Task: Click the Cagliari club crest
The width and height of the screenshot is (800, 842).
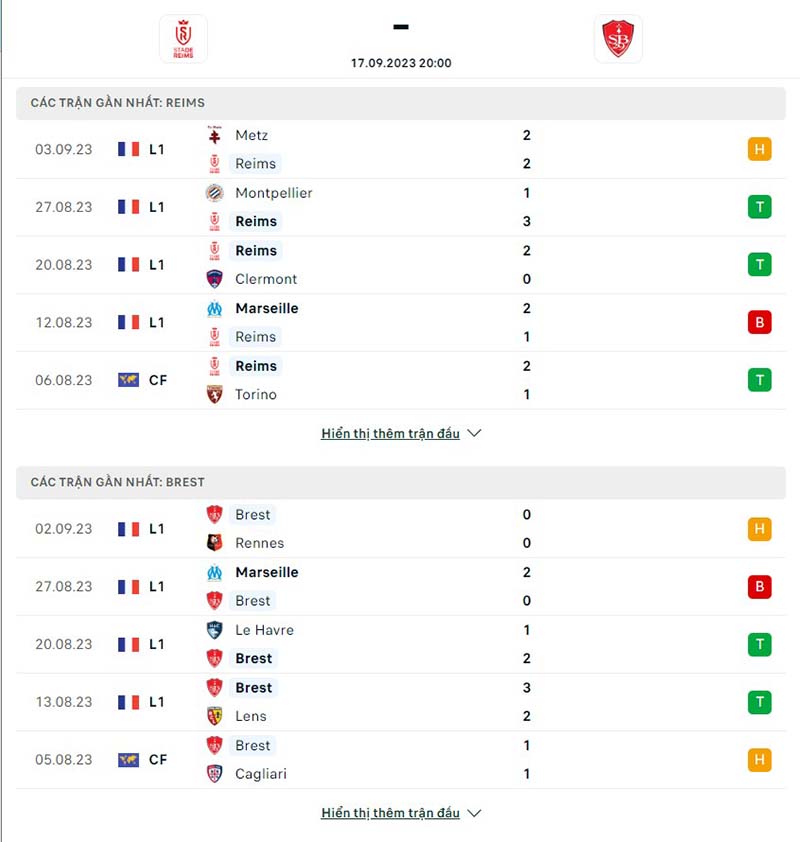Action: click(214, 773)
